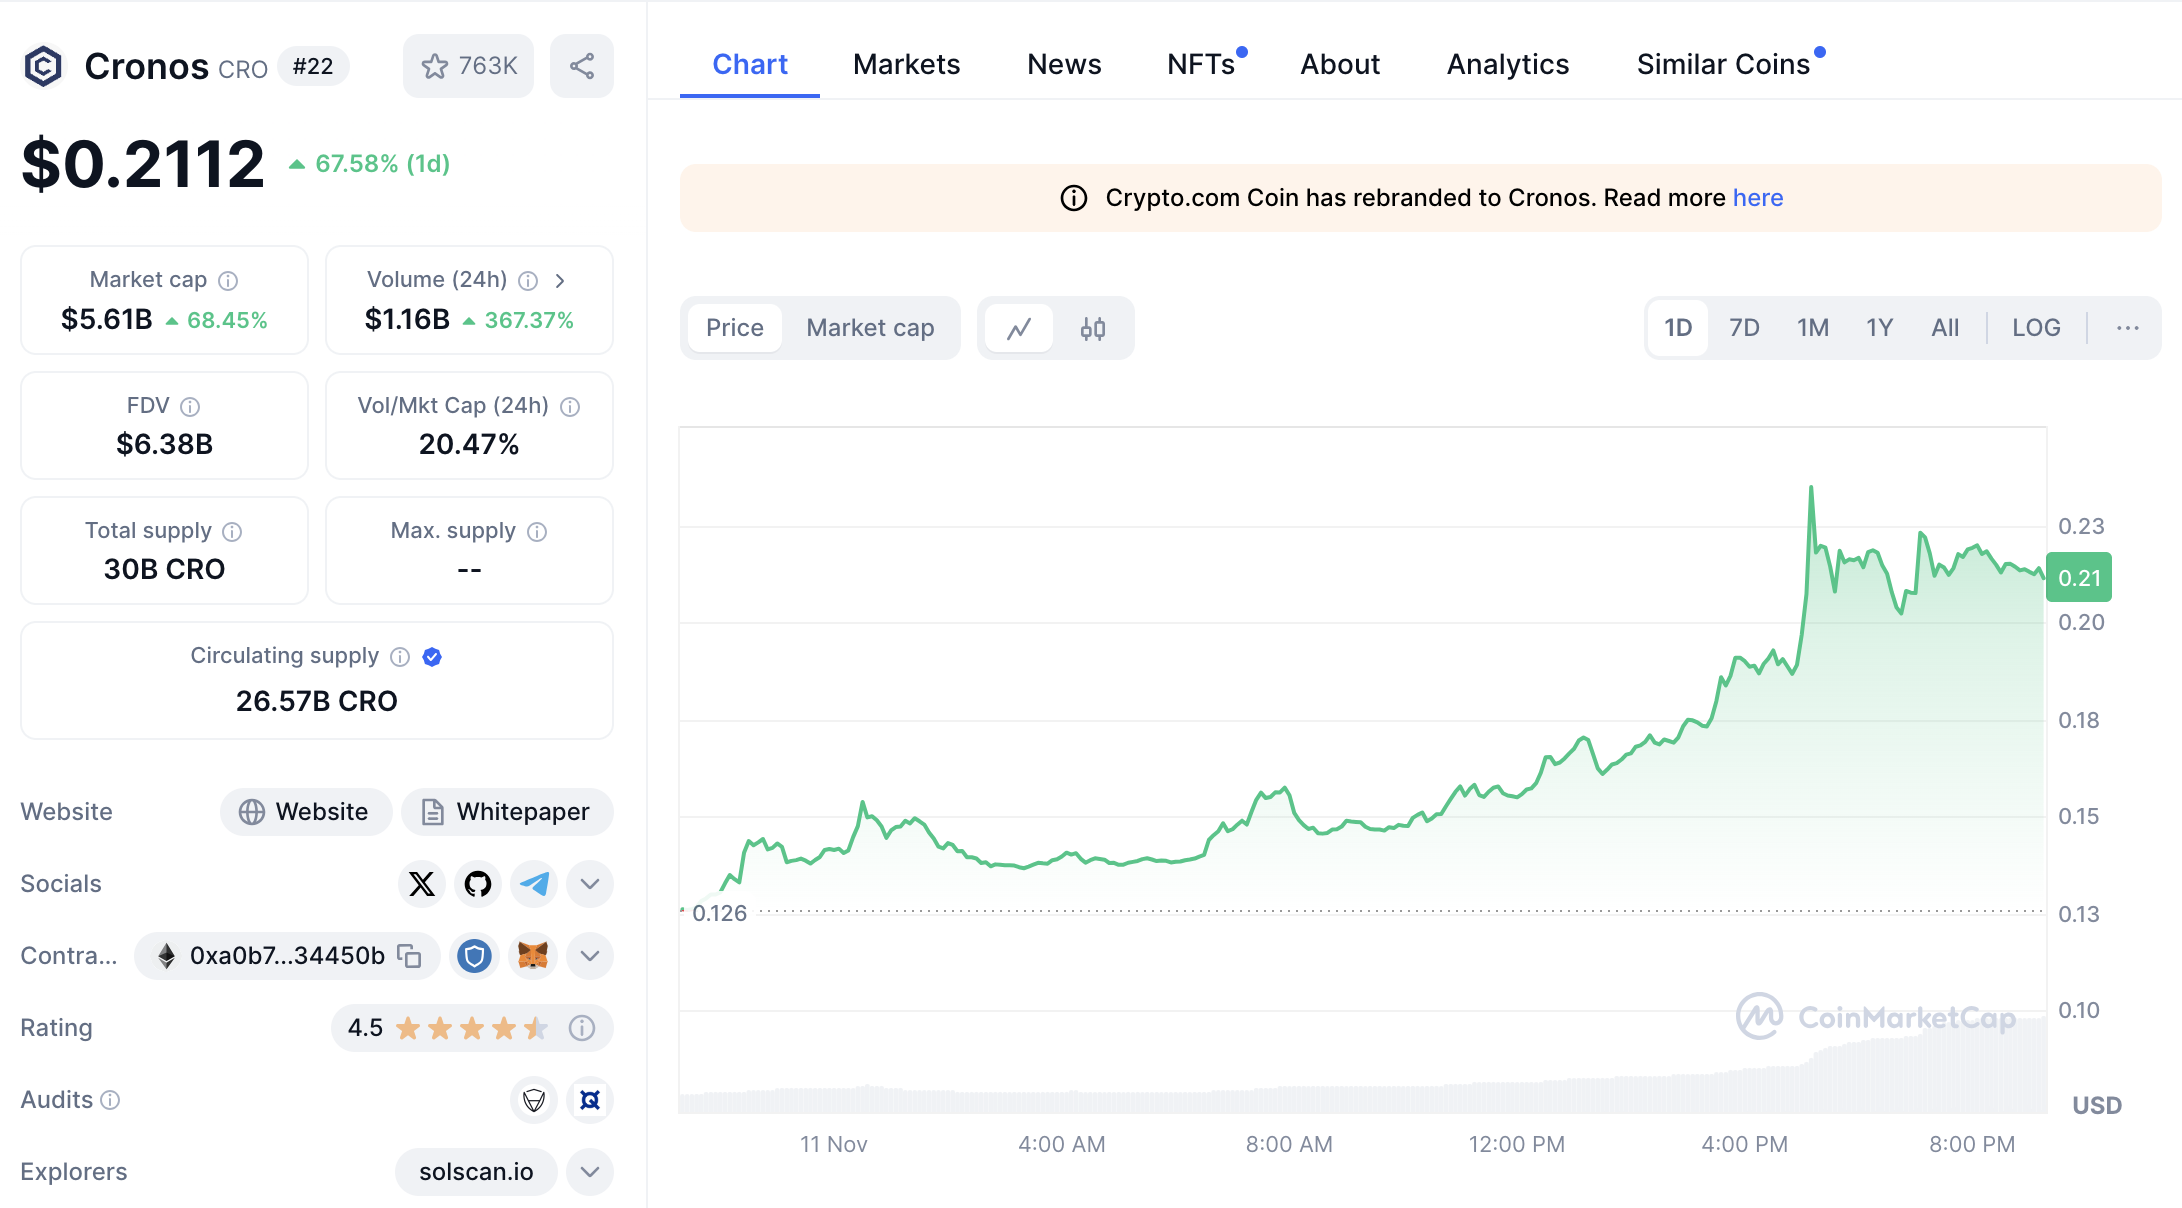2182x1208 pixels.
Task: Click contract address 0xa0b7...34450b
Action: pos(287,955)
